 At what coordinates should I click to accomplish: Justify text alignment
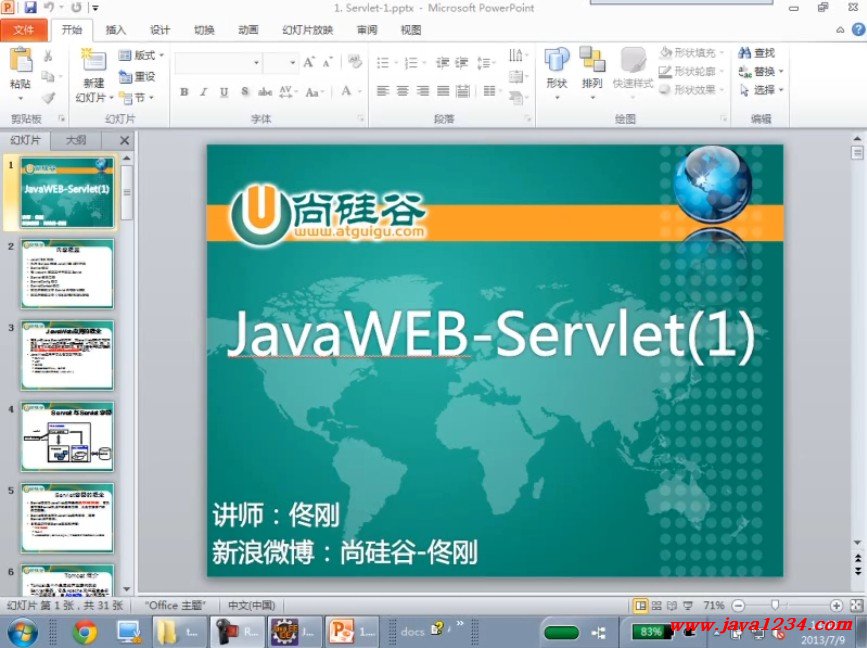tap(443, 91)
